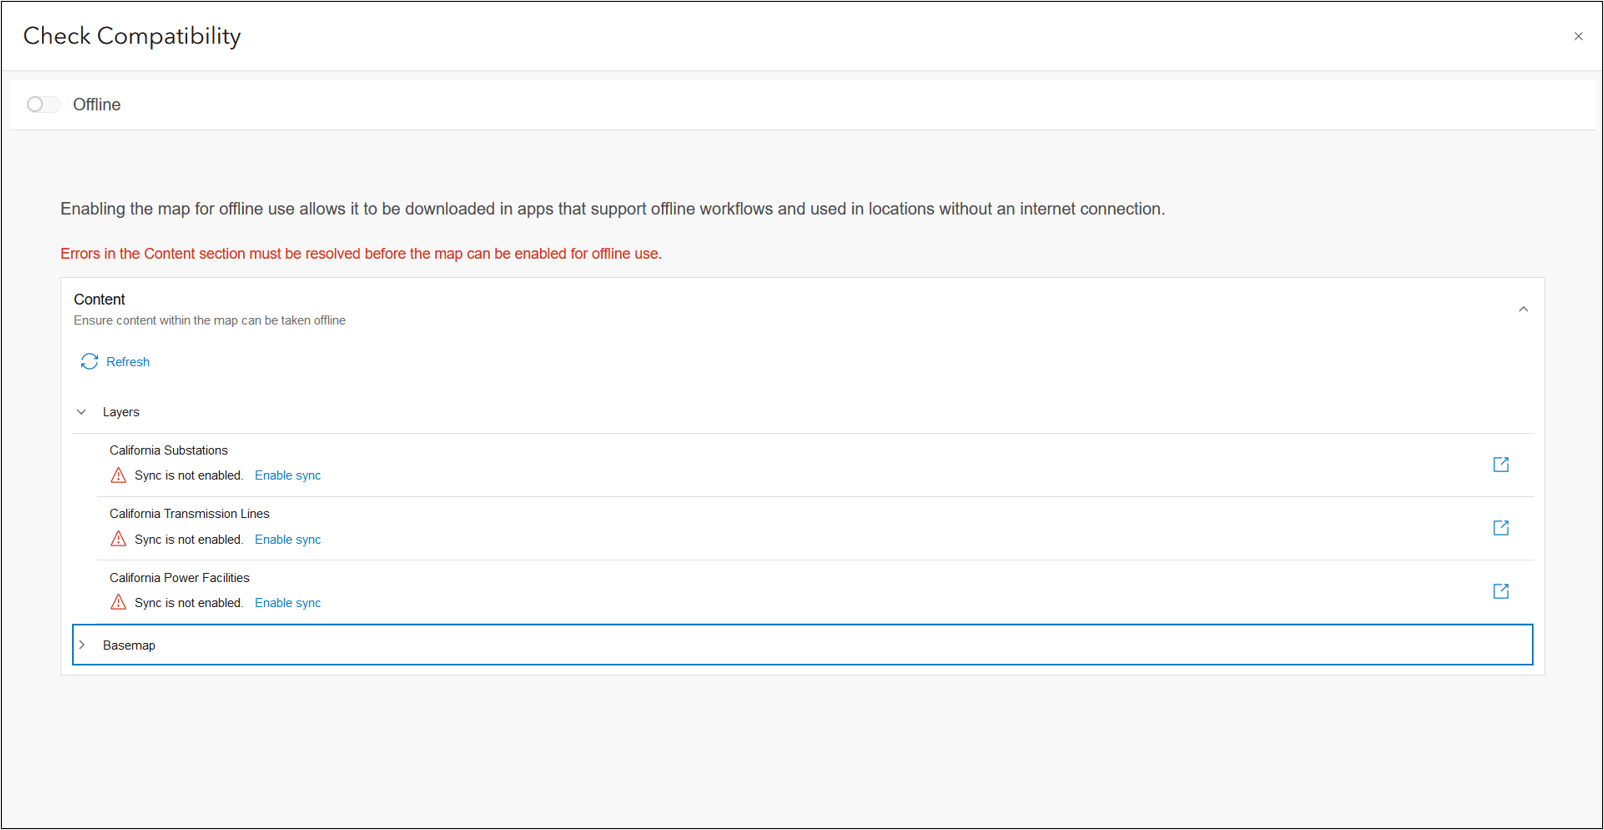Close the Check Compatibility dialog
The height and width of the screenshot is (830, 1604).
tap(1578, 37)
